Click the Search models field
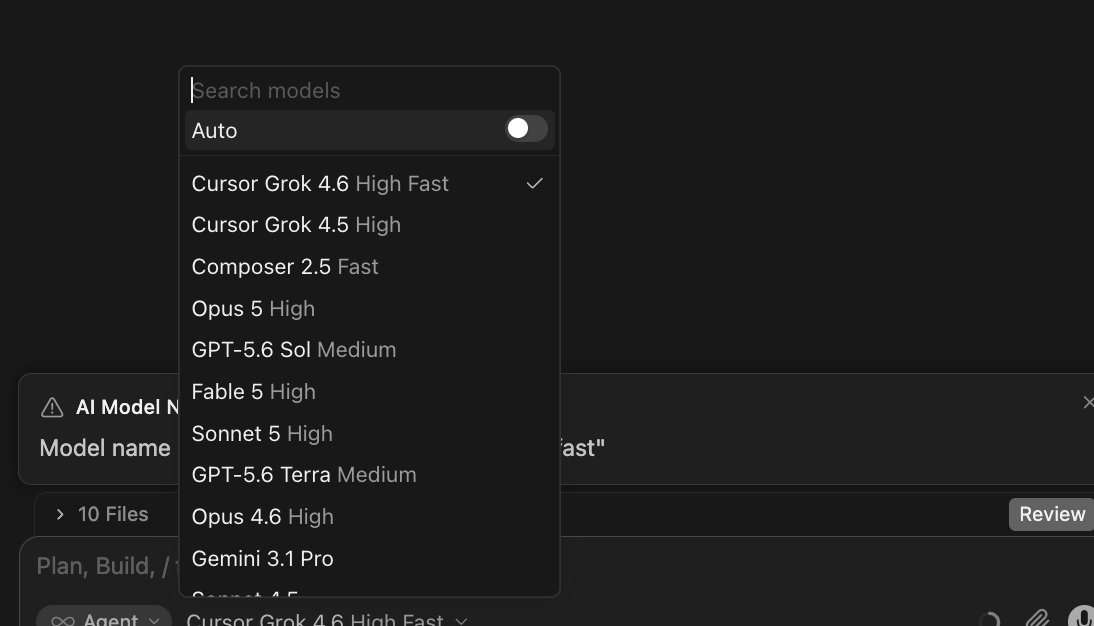Screen dimensions: 1094x626 (369, 91)
